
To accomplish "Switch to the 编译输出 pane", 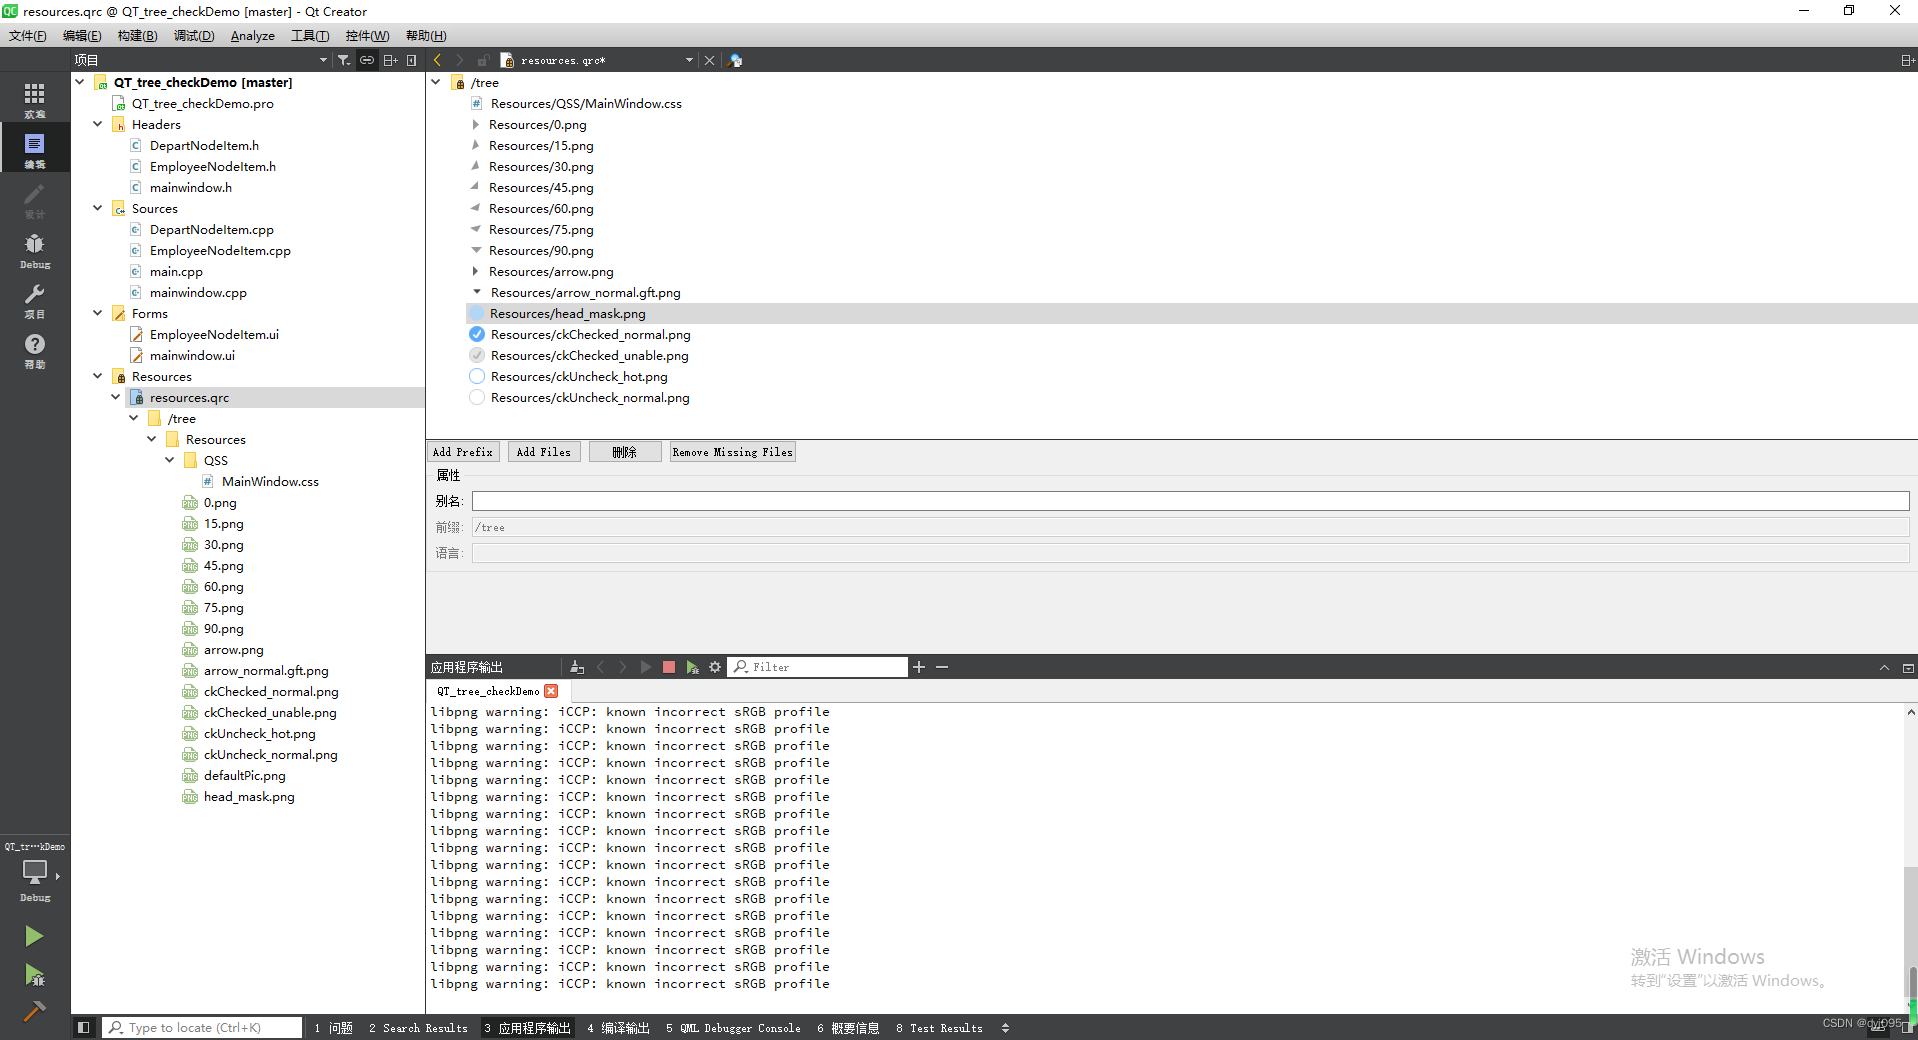I will tap(618, 1028).
